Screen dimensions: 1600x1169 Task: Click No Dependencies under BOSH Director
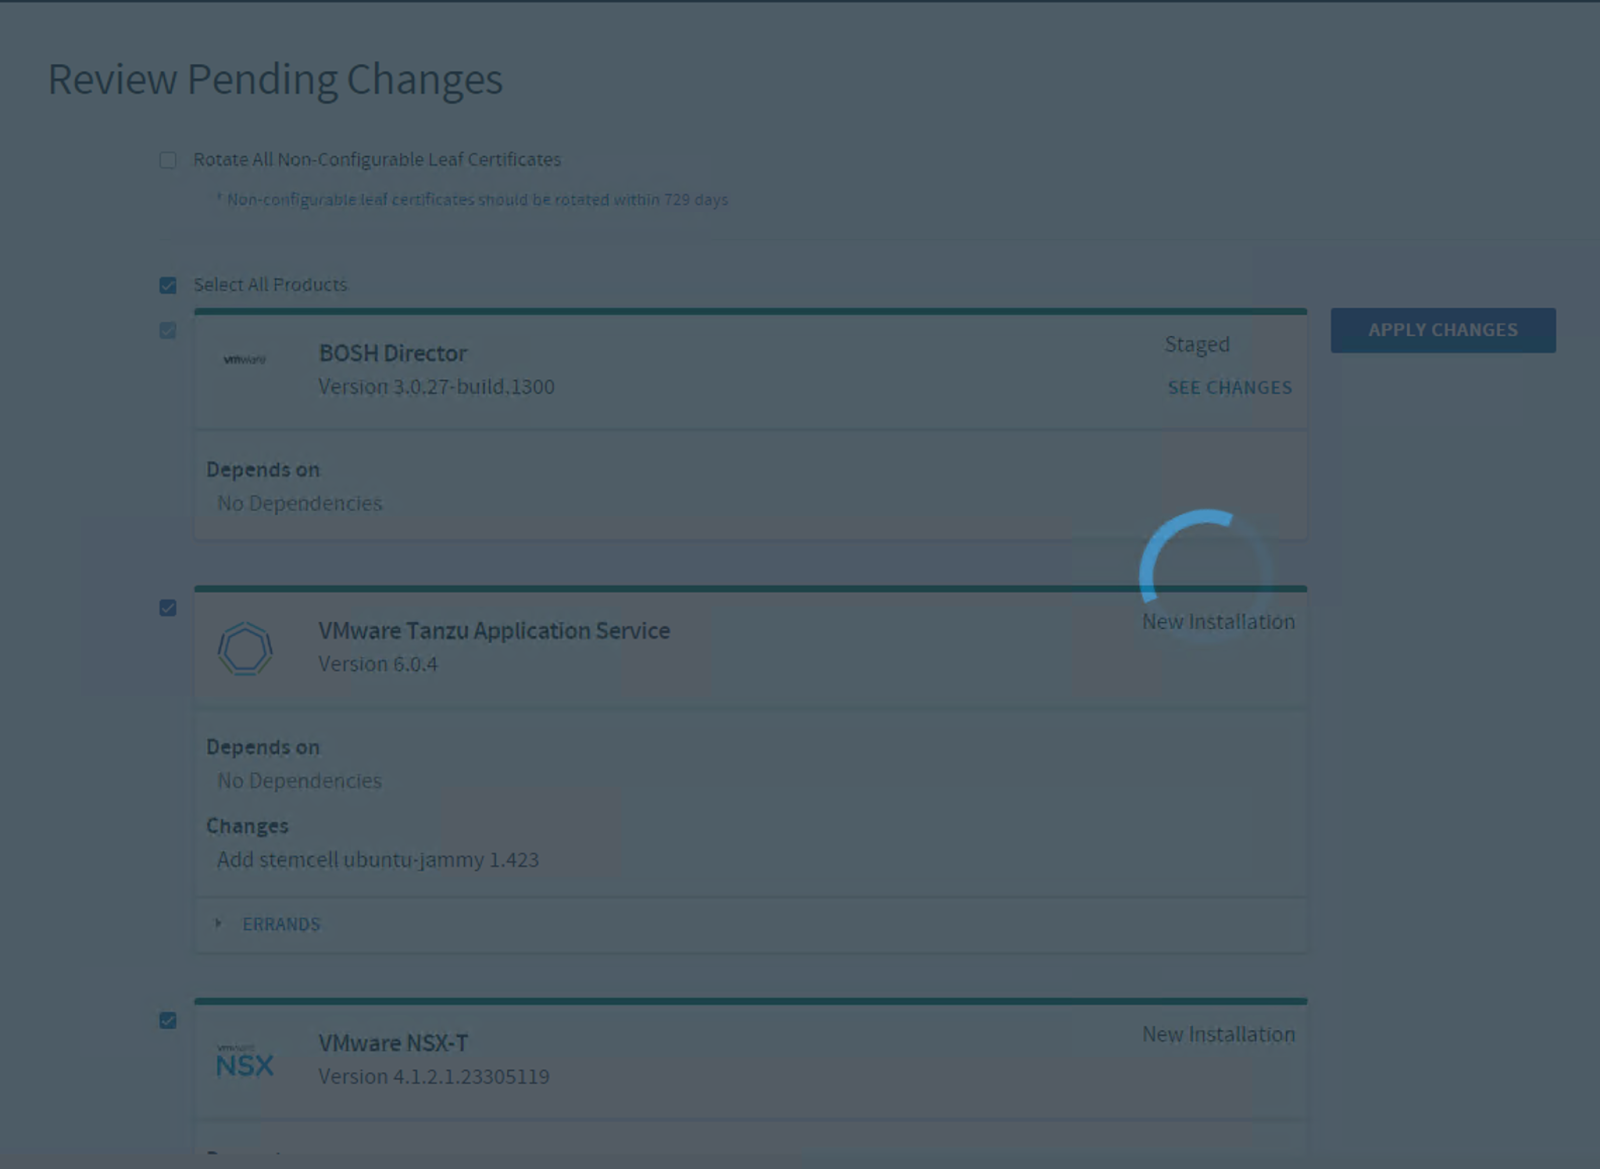coord(300,503)
